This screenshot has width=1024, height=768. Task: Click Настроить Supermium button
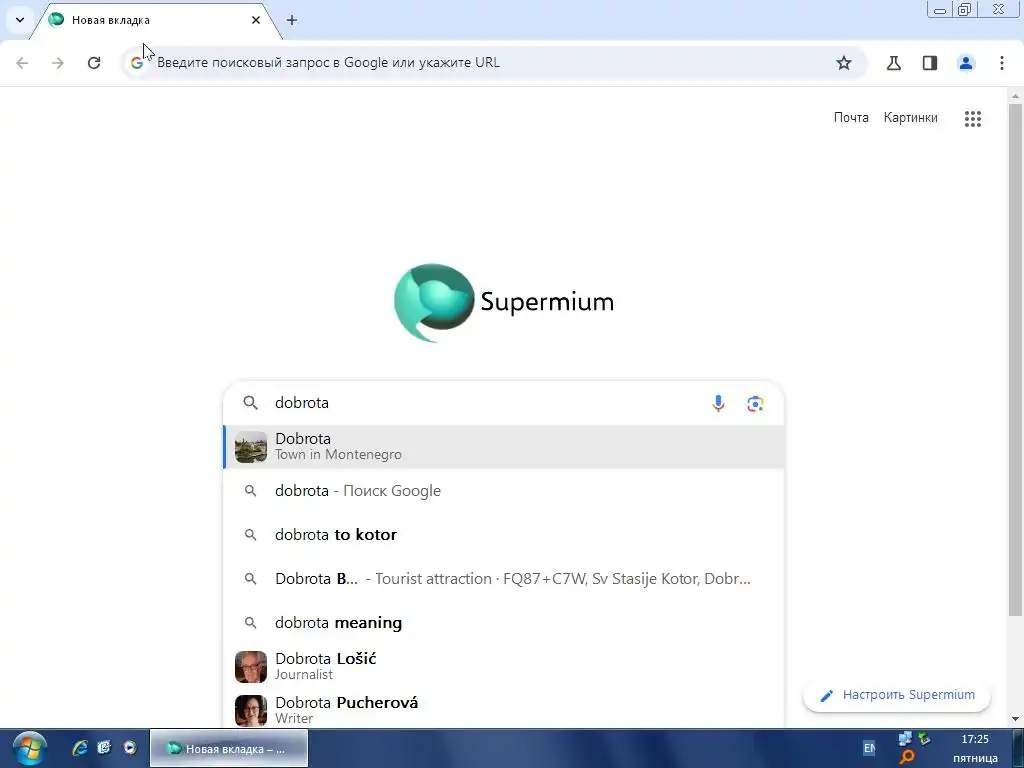[x=897, y=695]
